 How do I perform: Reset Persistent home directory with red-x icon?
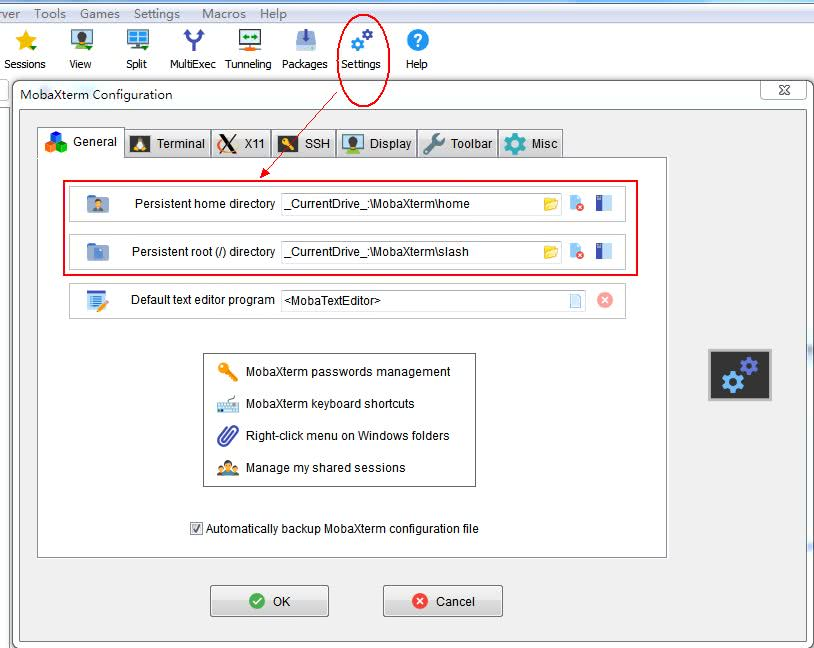point(577,204)
